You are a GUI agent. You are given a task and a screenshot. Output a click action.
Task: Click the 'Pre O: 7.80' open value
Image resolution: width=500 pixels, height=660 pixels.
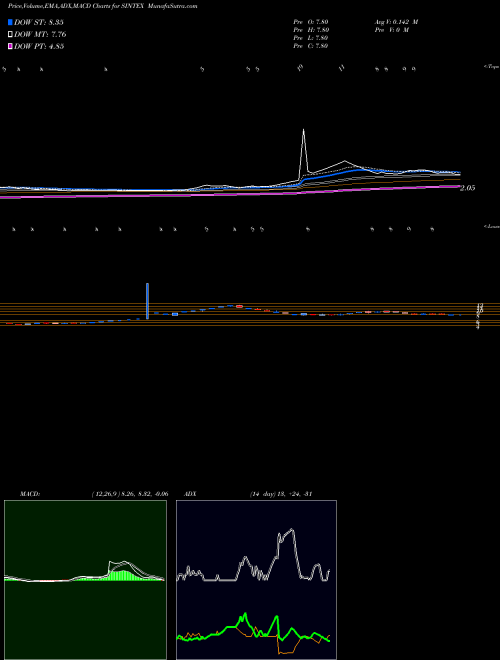point(311,22)
